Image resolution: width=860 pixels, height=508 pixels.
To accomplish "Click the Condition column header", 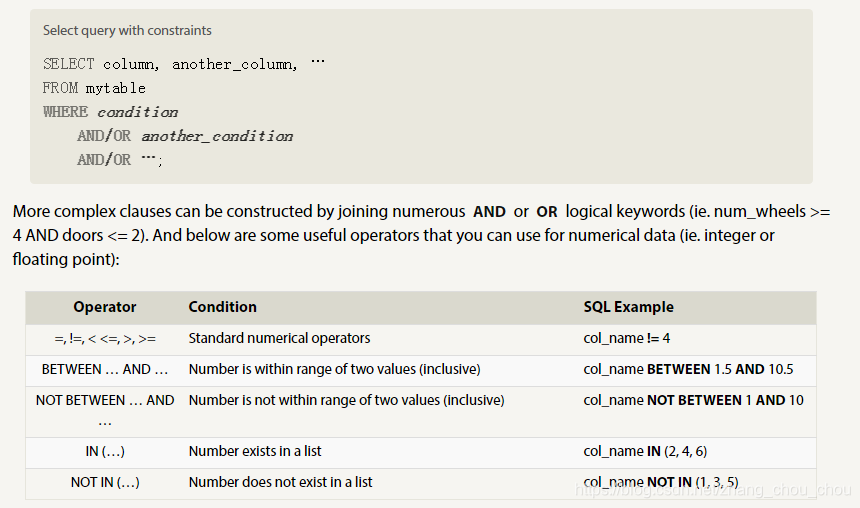I will pyautogui.click(x=223, y=307).
